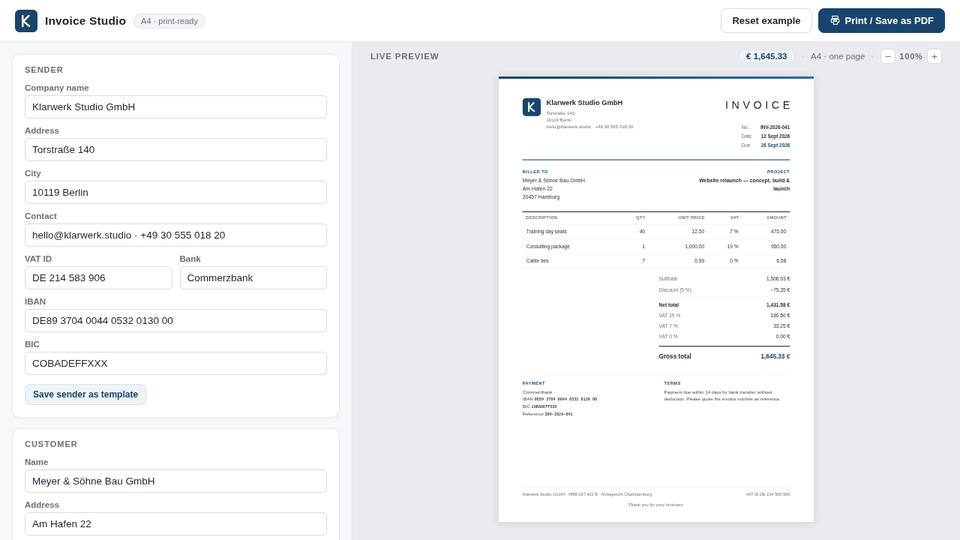This screenshot has width=960, height=540.
Task: Edit the Bank field Commerzbank
Action: pos(253,278)
